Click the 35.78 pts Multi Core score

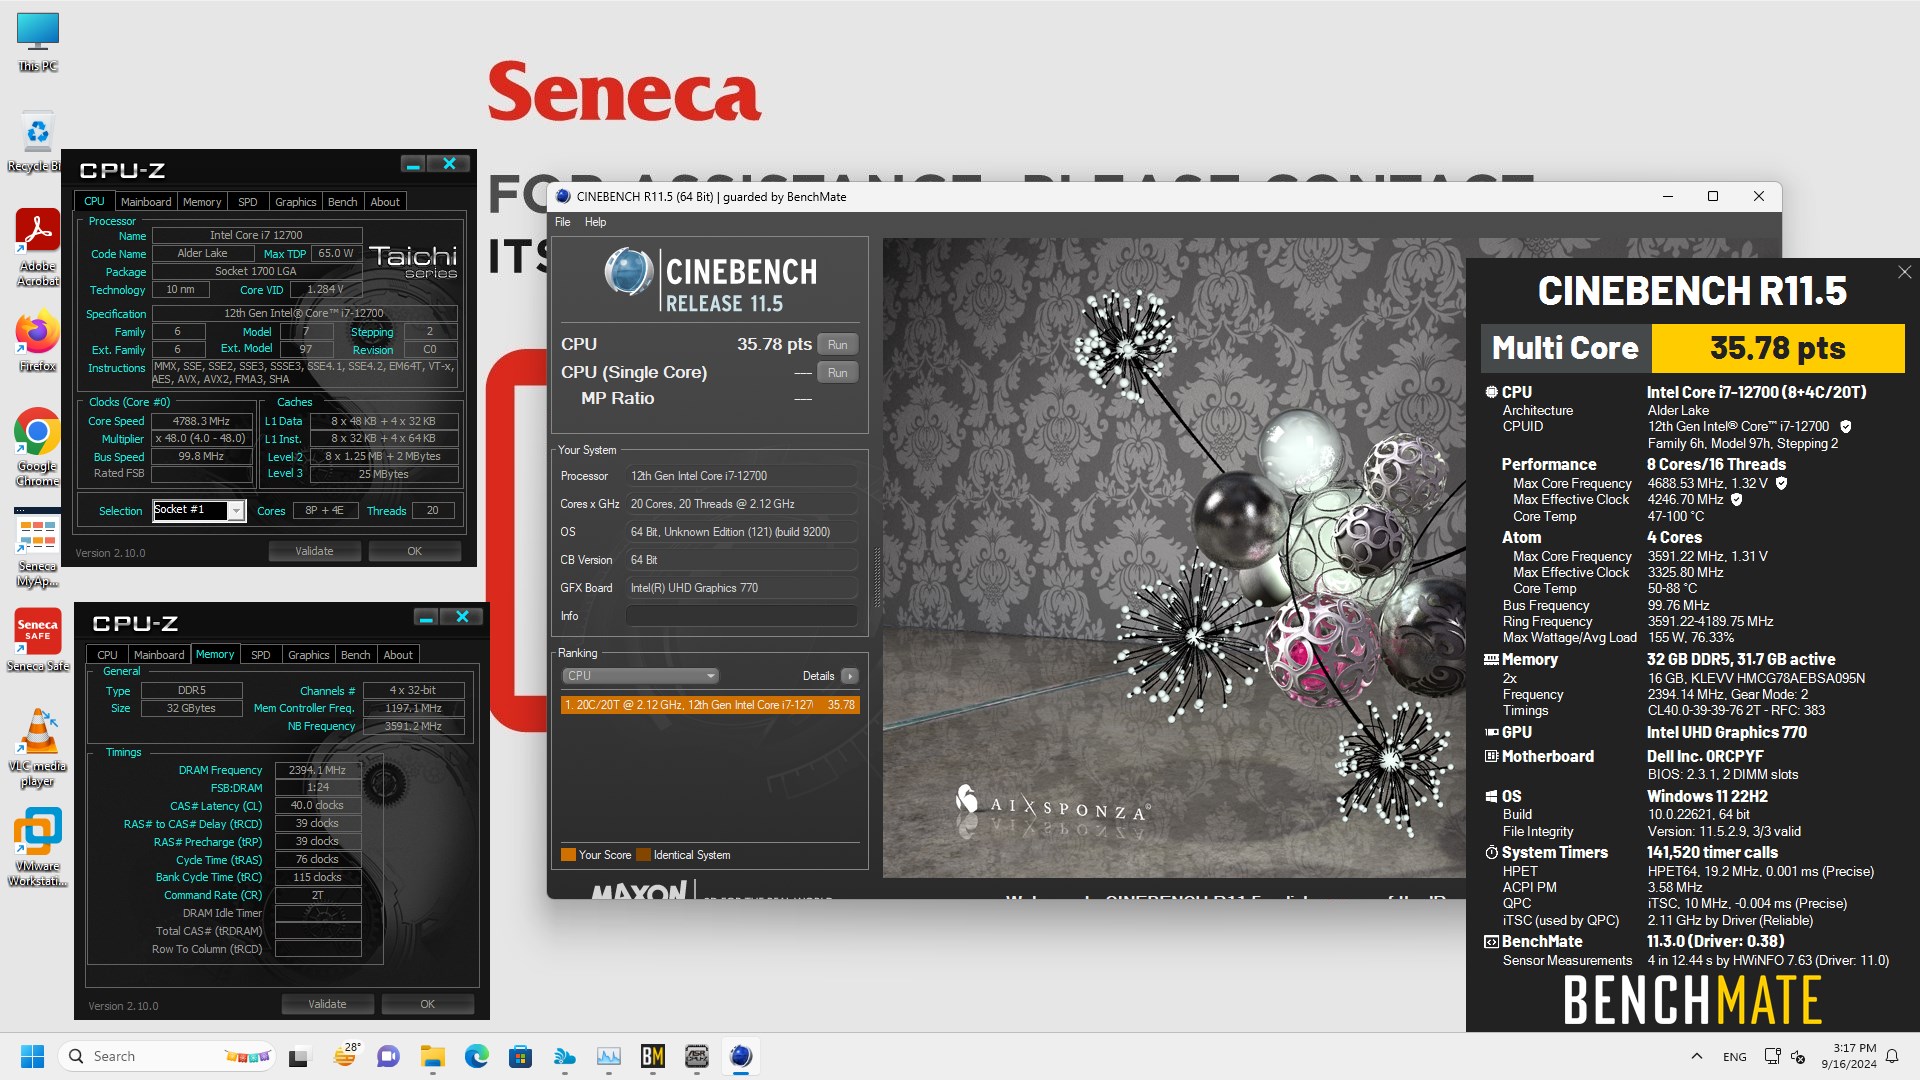1778,348
